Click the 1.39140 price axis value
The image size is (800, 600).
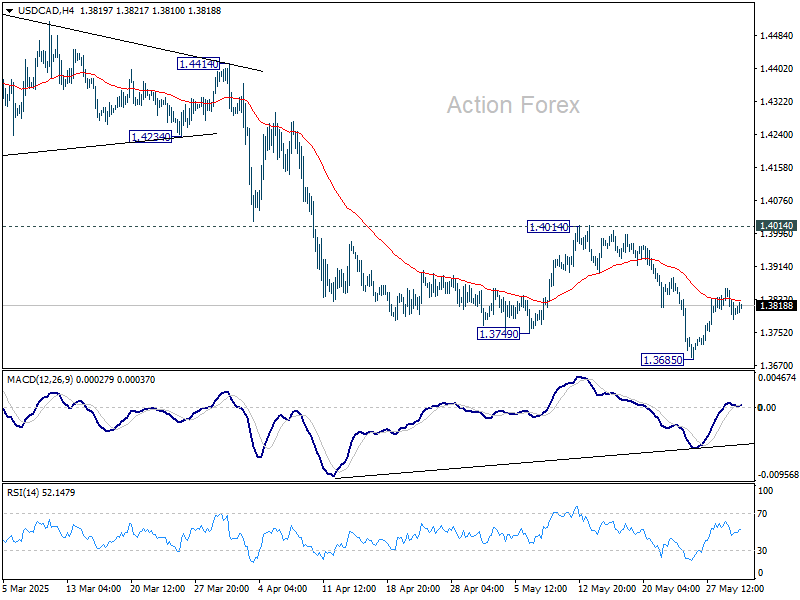click(x=777, y=266)
